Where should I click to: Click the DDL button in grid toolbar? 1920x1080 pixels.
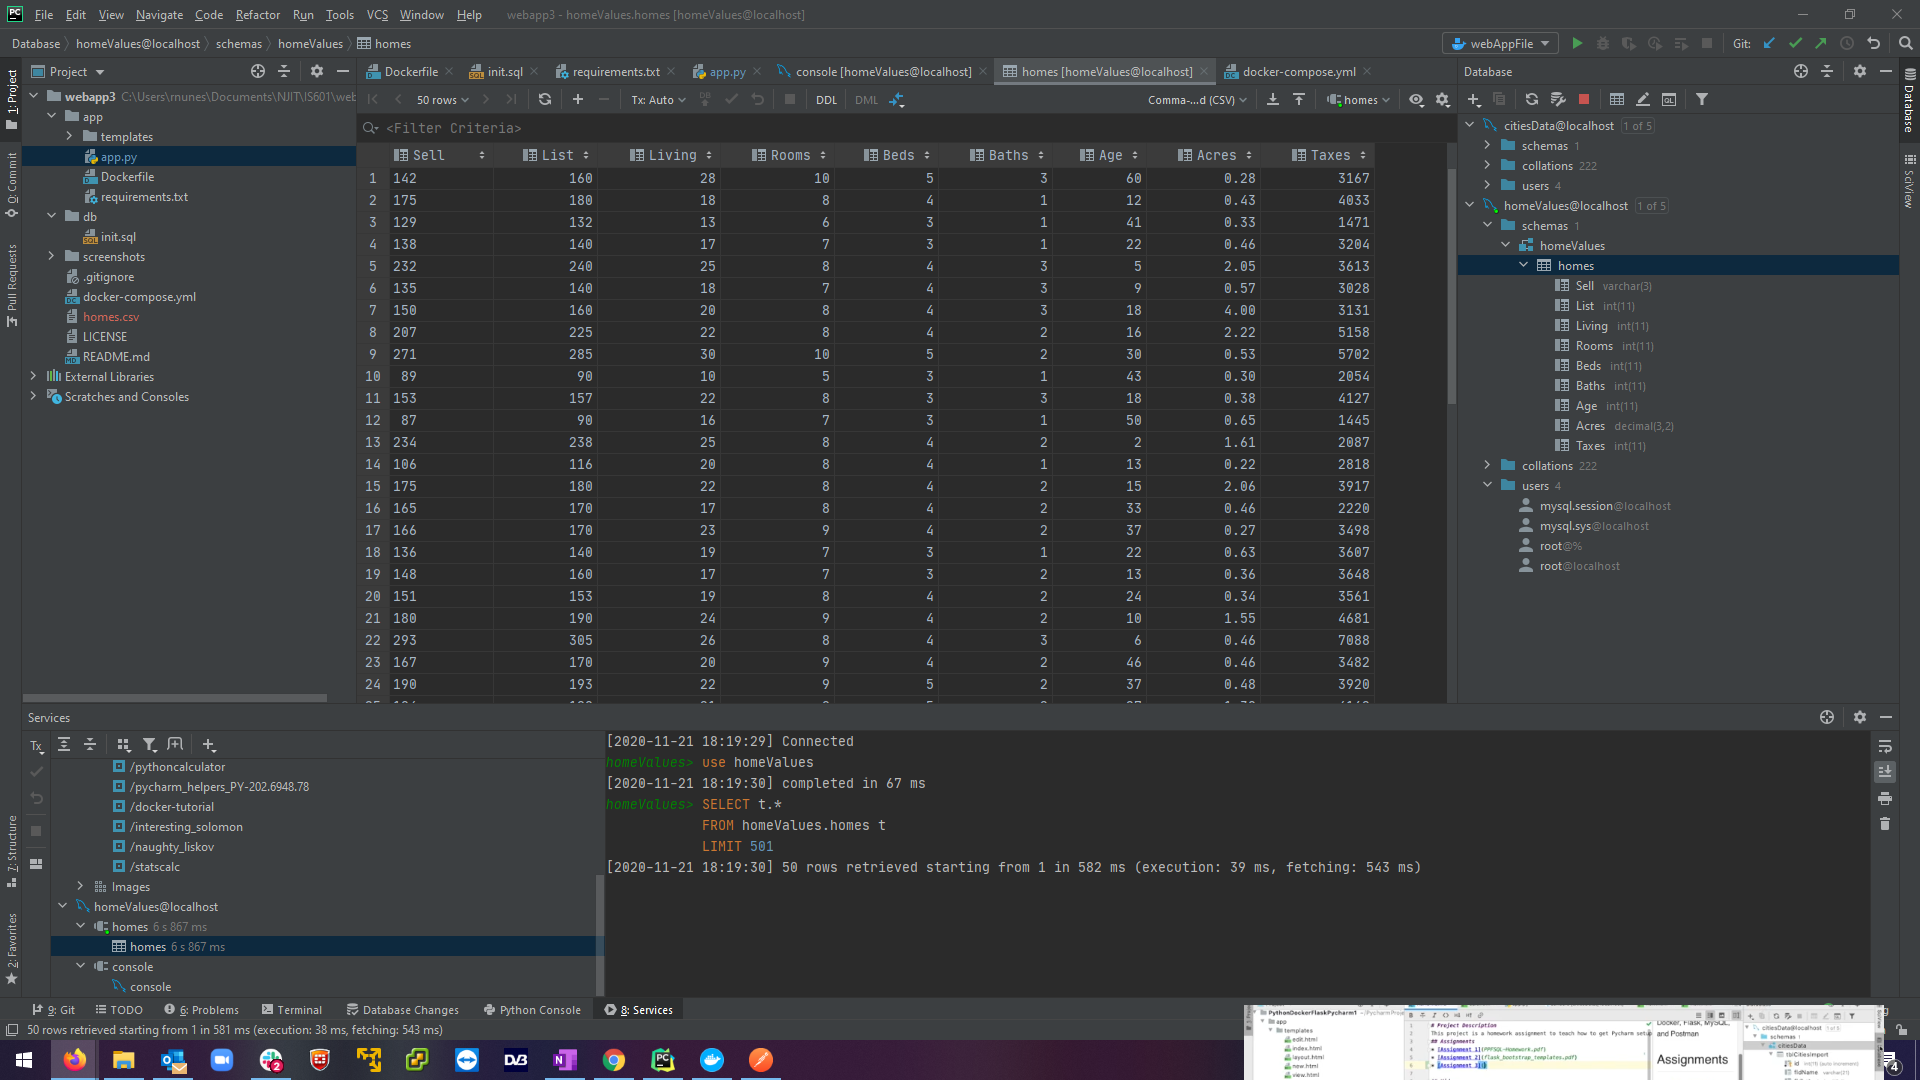(x=826, y=100)
